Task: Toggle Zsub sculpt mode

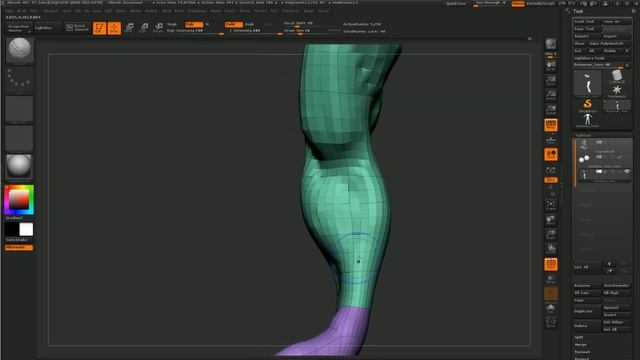Action: click(249, 24)
